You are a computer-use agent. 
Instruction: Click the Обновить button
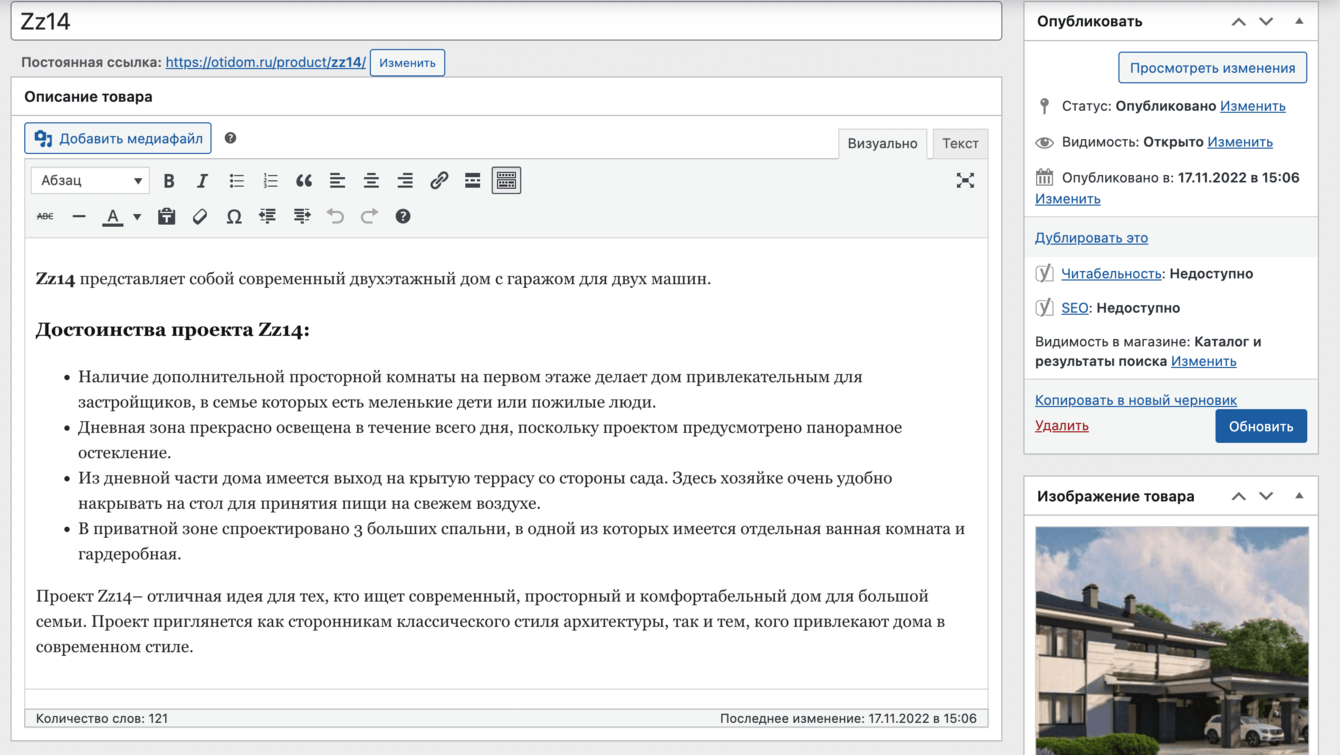(1260, 426)
